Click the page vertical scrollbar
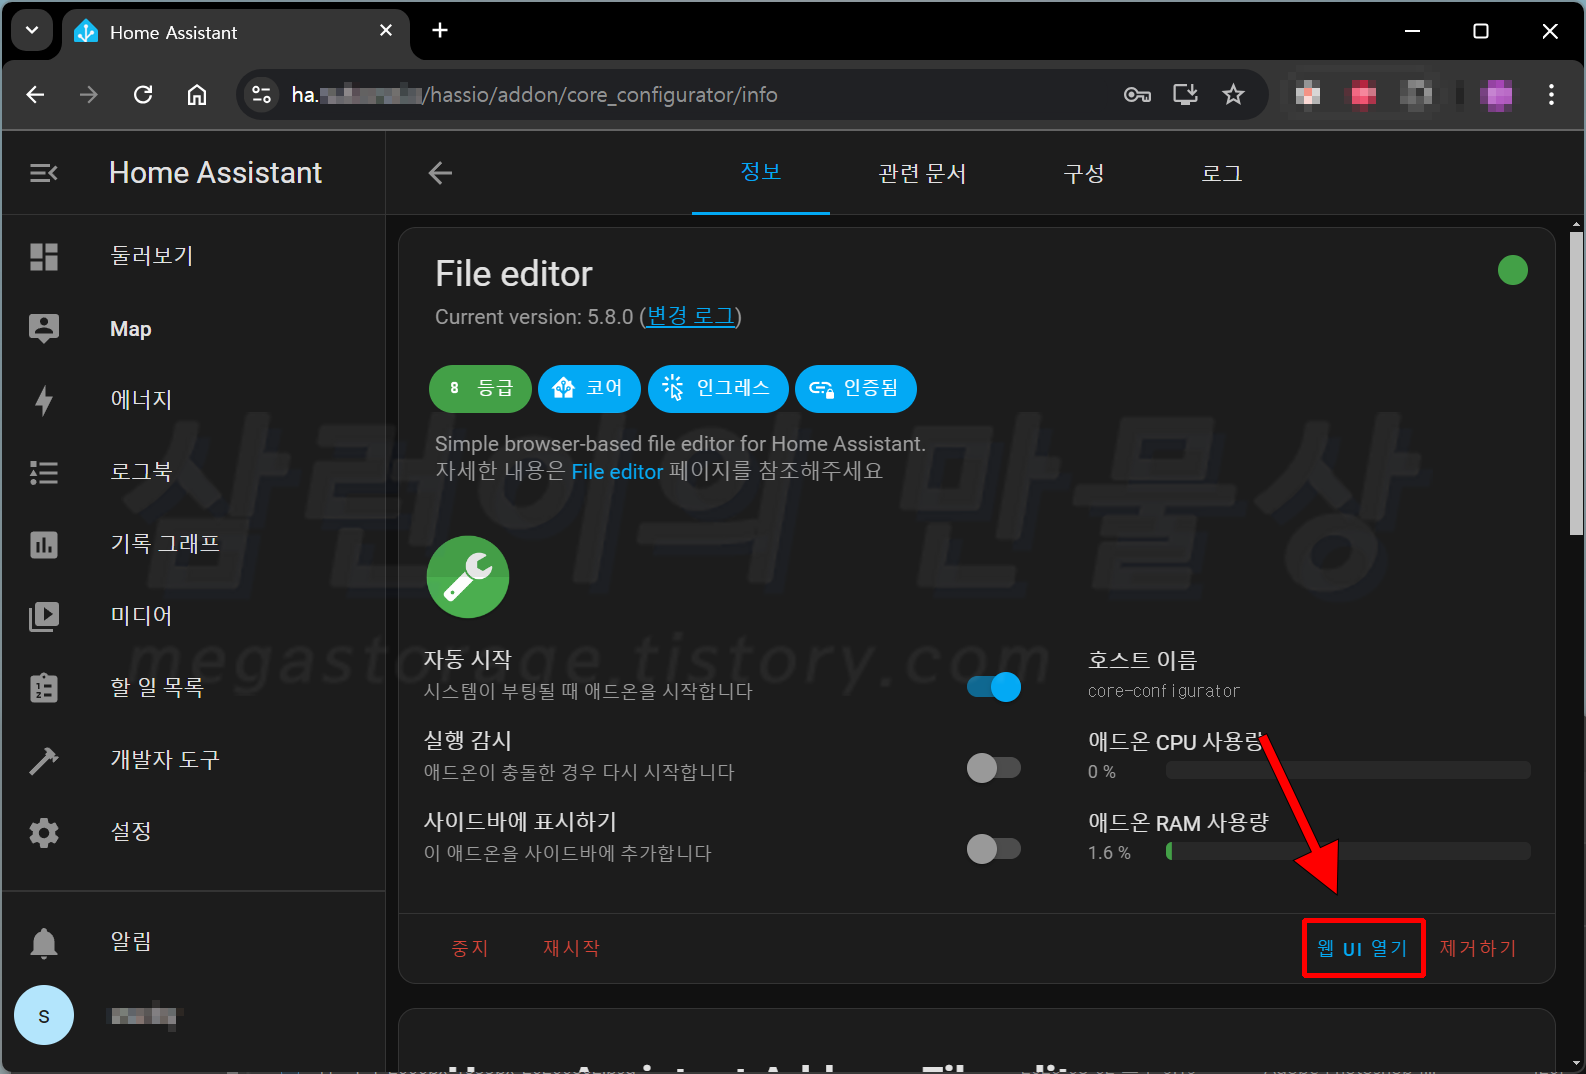Viewport: 1586px width, 1074px height. coord(1576,384)
